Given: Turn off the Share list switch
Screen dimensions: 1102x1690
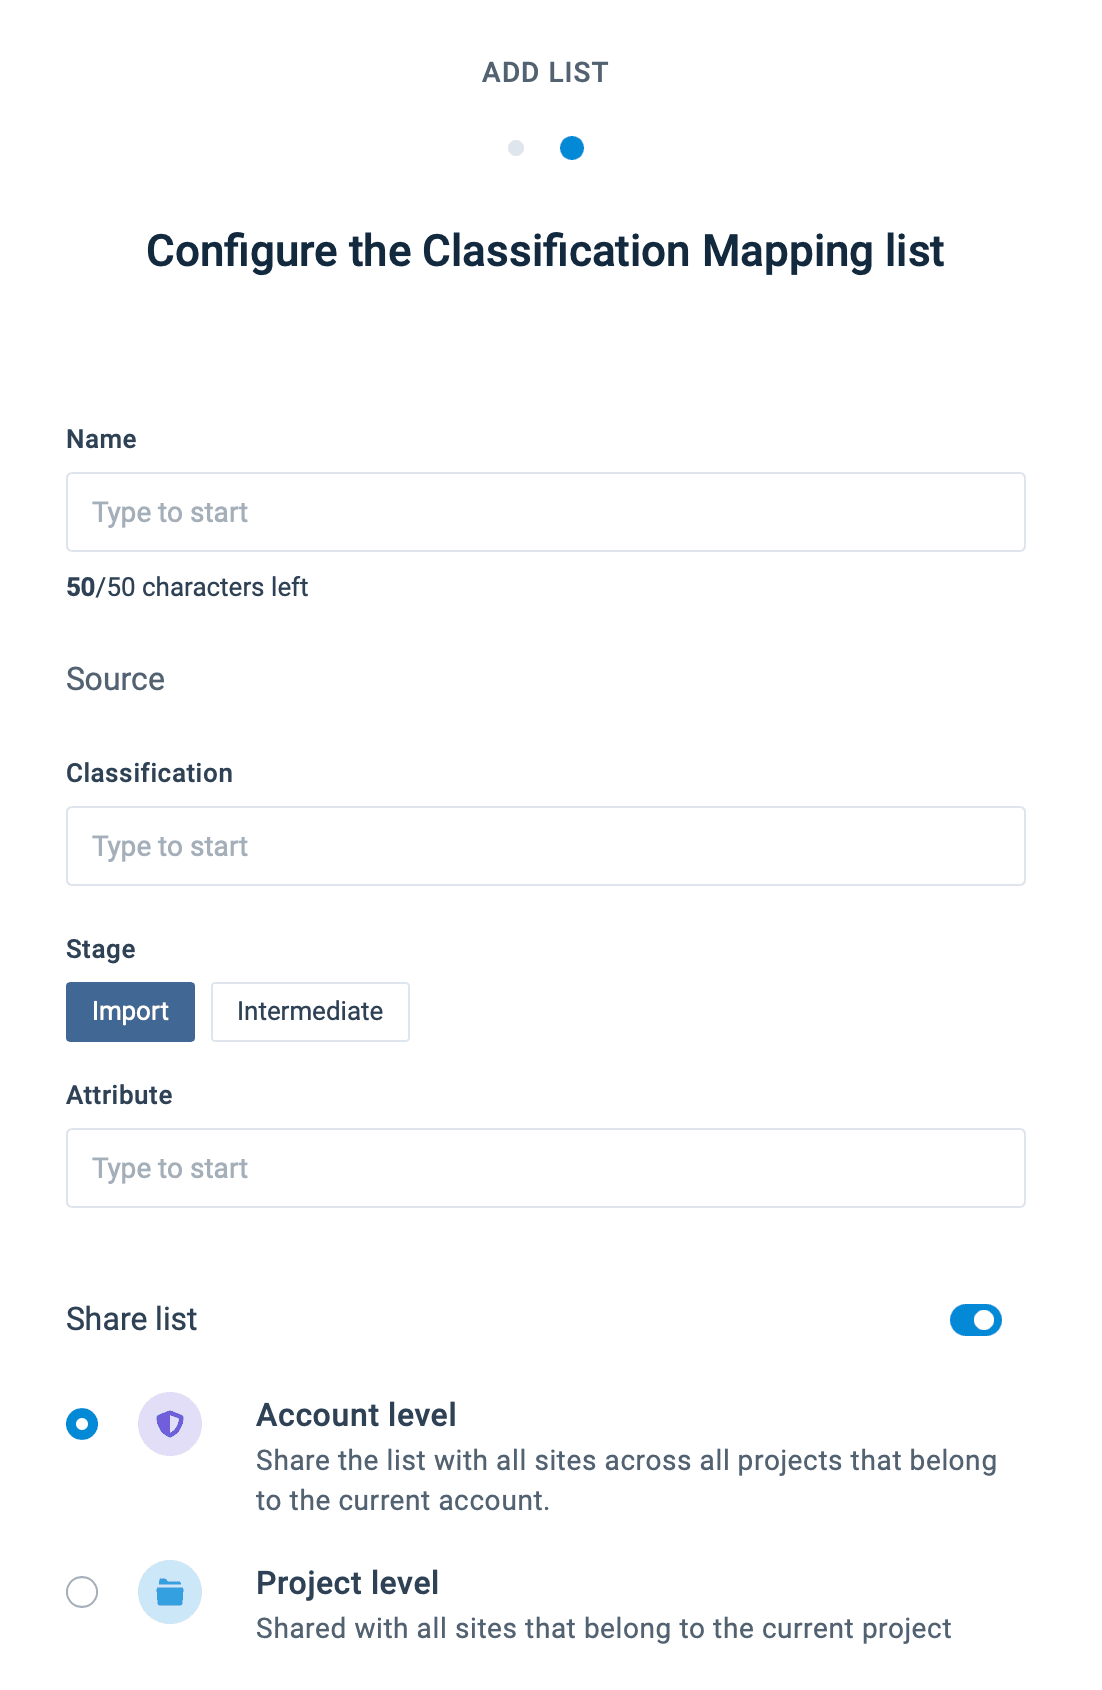Looking at the screenshot, I should (975, 1320).
